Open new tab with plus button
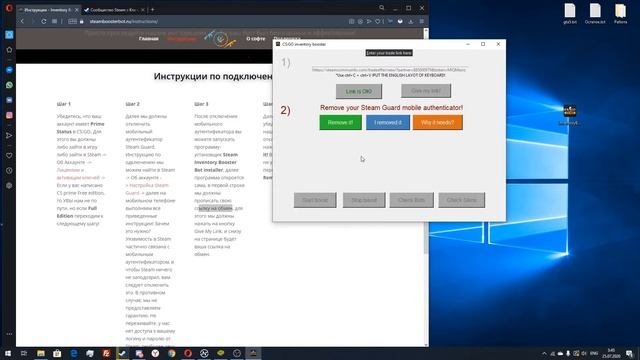The image size is (640, 360). (153, 9)
